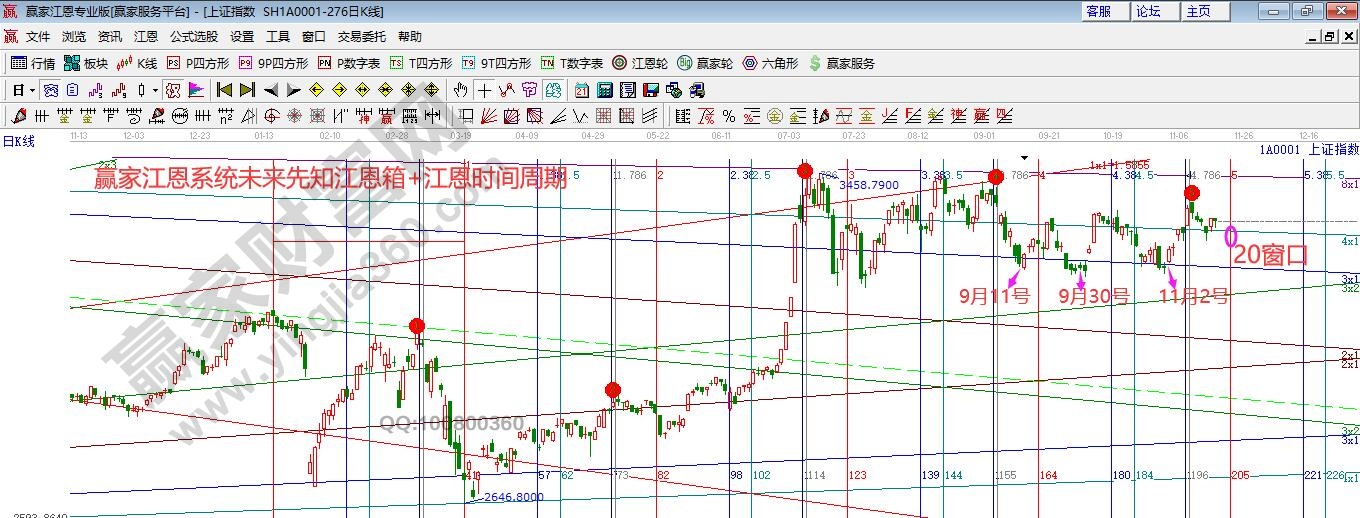This screenshot has width=1360, height=518.
Task: Click the floppy disk save icon
Action: tap(650, 90)
